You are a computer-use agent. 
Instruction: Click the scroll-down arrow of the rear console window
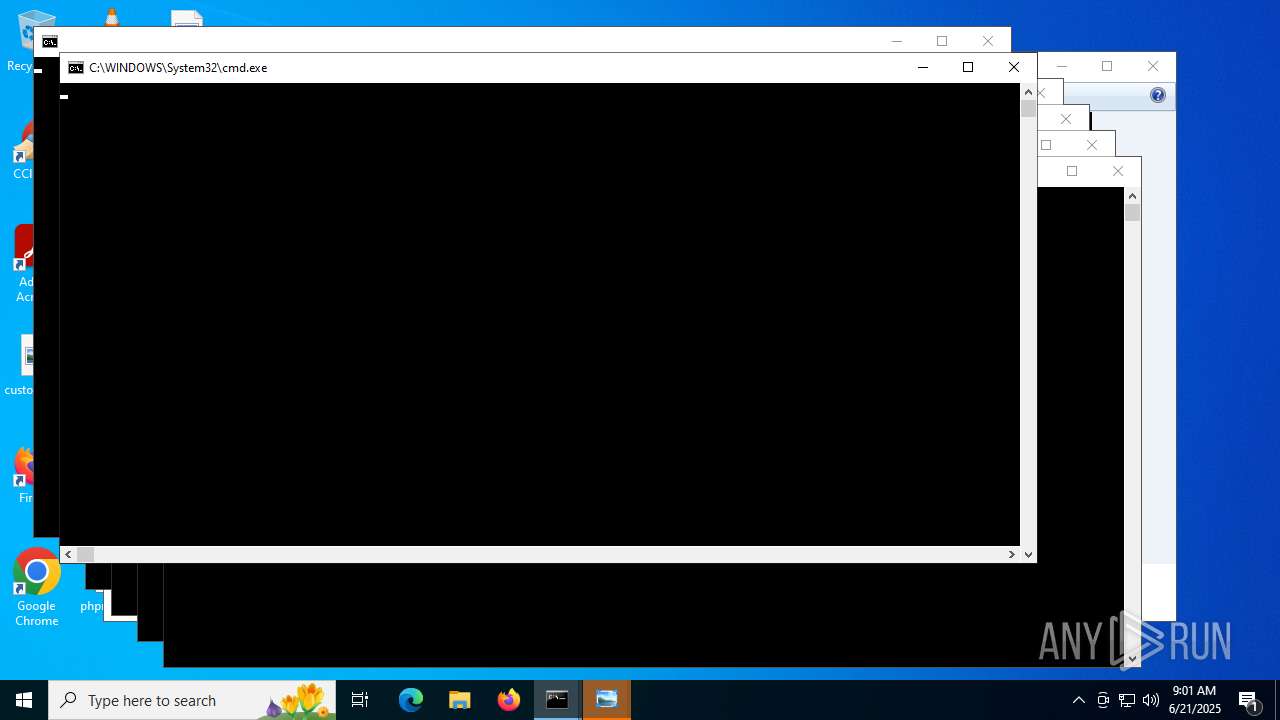coord(1132,658)
